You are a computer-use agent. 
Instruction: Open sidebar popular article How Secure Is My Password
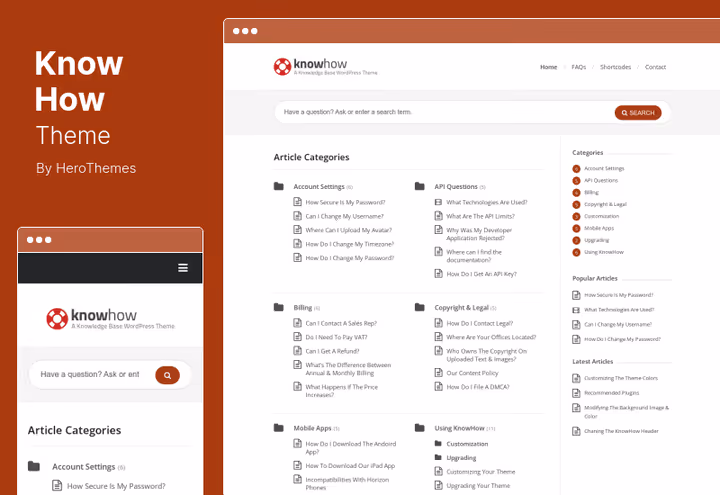pos(618,295)
